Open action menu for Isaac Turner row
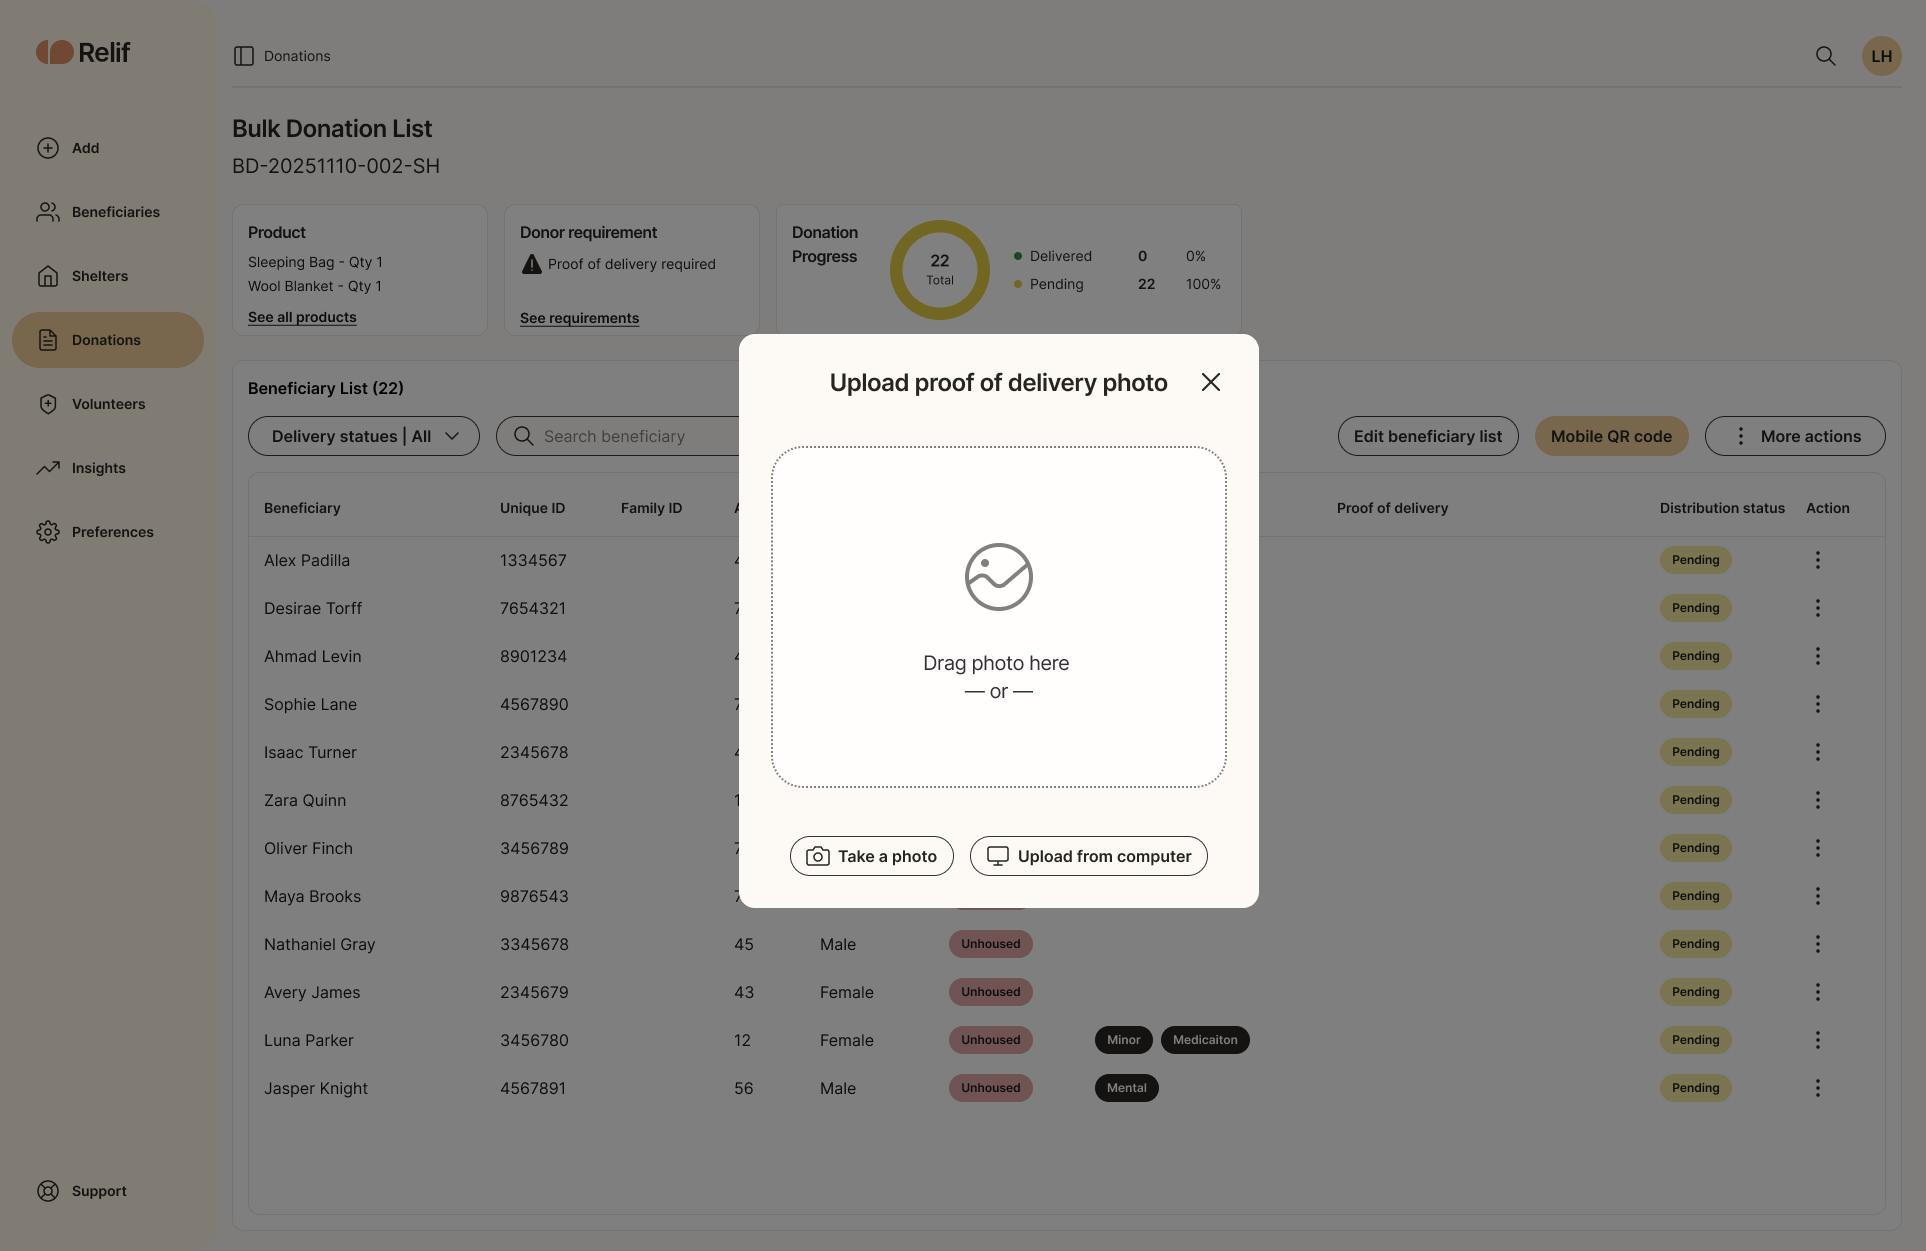Viewport: 1926px width, 1251px height. coord(1817,752)
